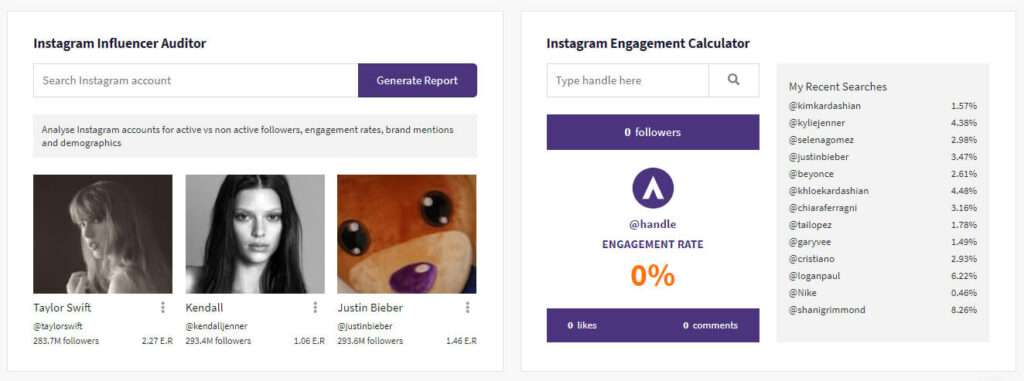Open the three-dot menu beside Justin Bieber
The height and width of the screenshot is (381, 1024).
pyautogui.click(x=467, y=307)
